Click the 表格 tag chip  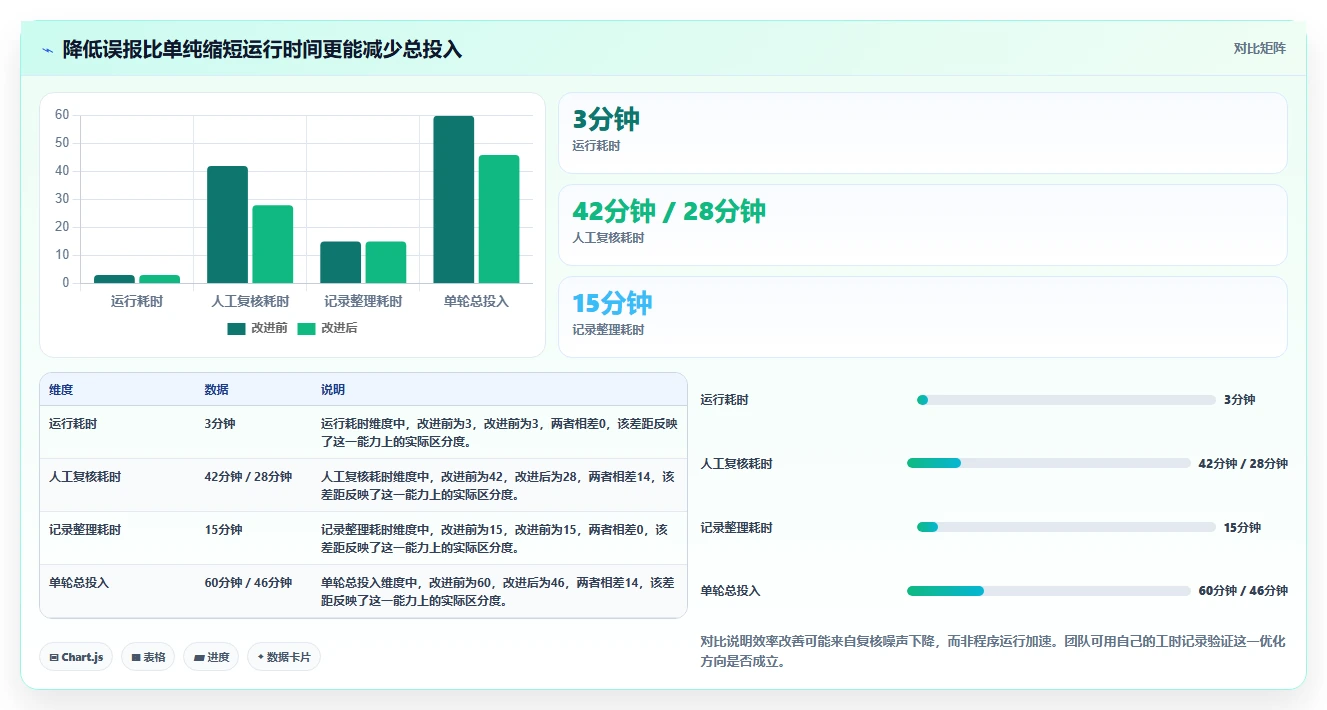[148, 657]
